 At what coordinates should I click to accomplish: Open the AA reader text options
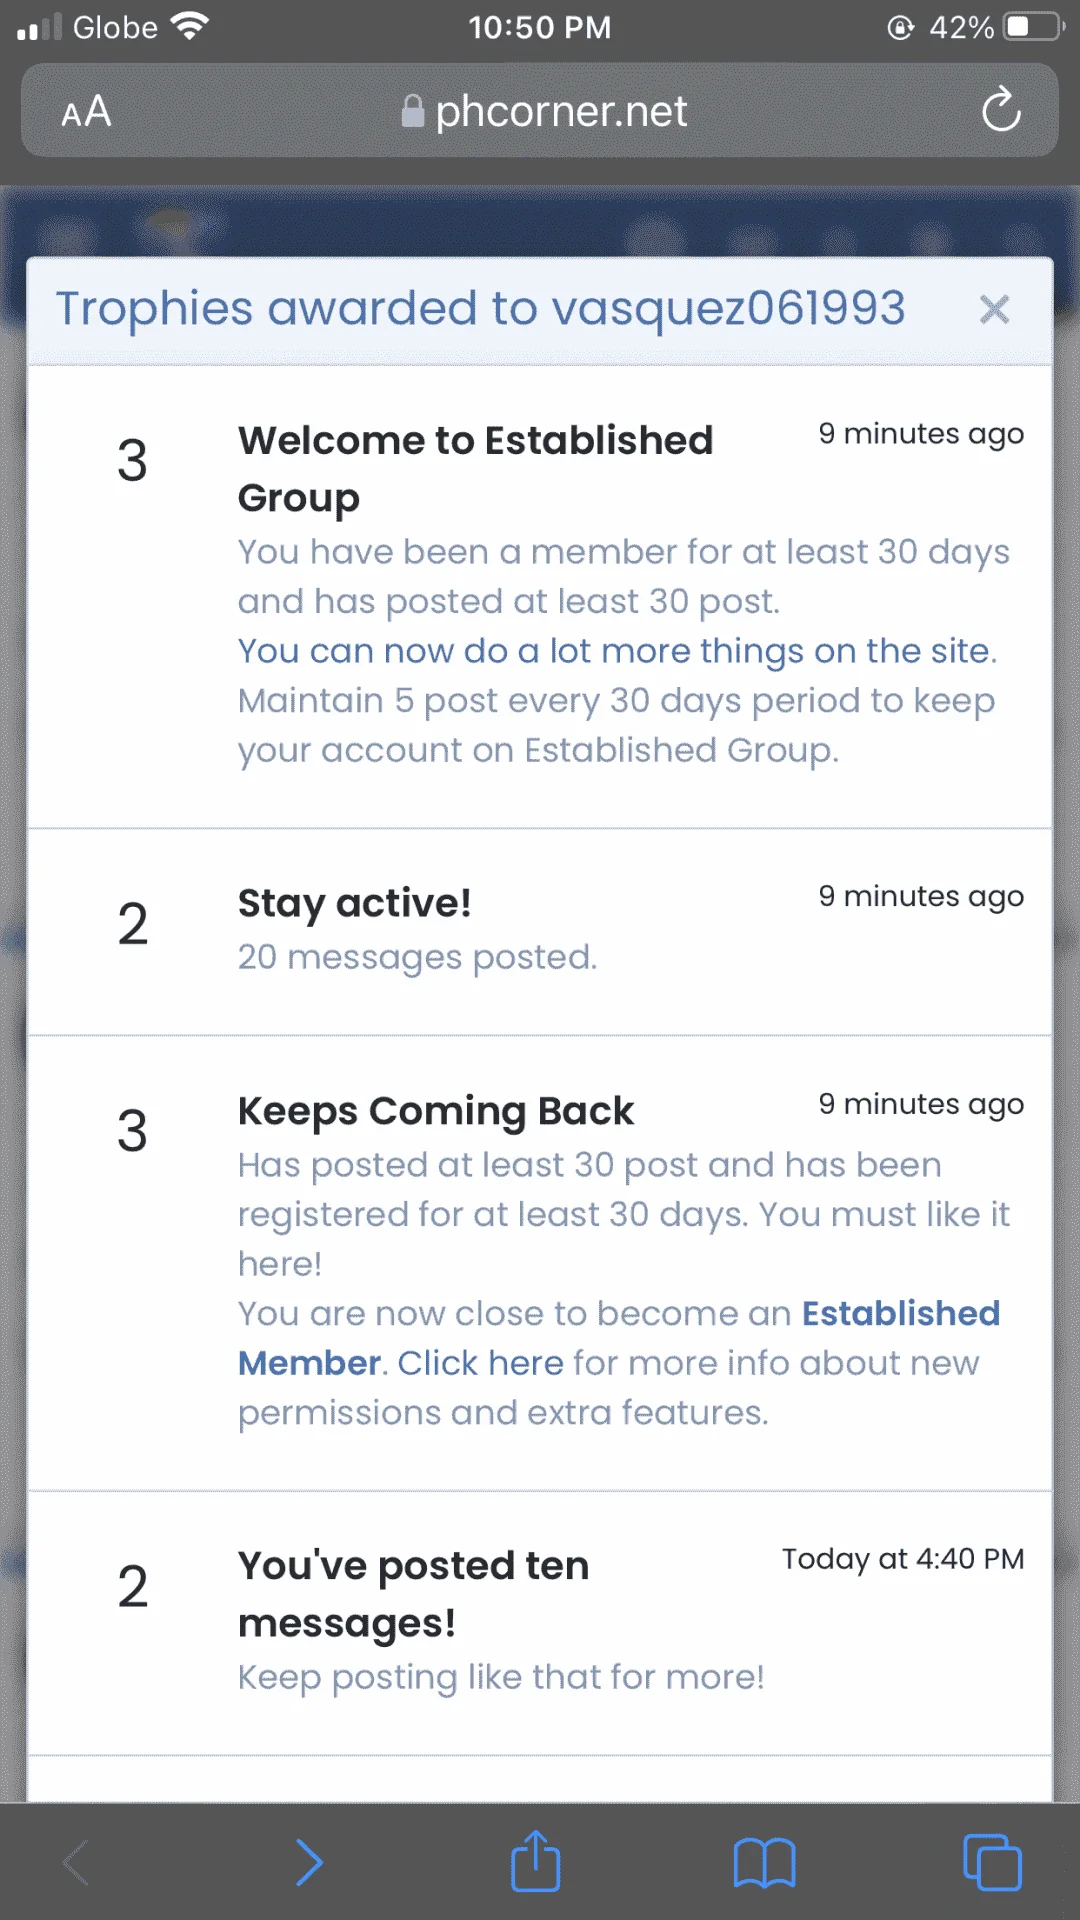(86, 111)
